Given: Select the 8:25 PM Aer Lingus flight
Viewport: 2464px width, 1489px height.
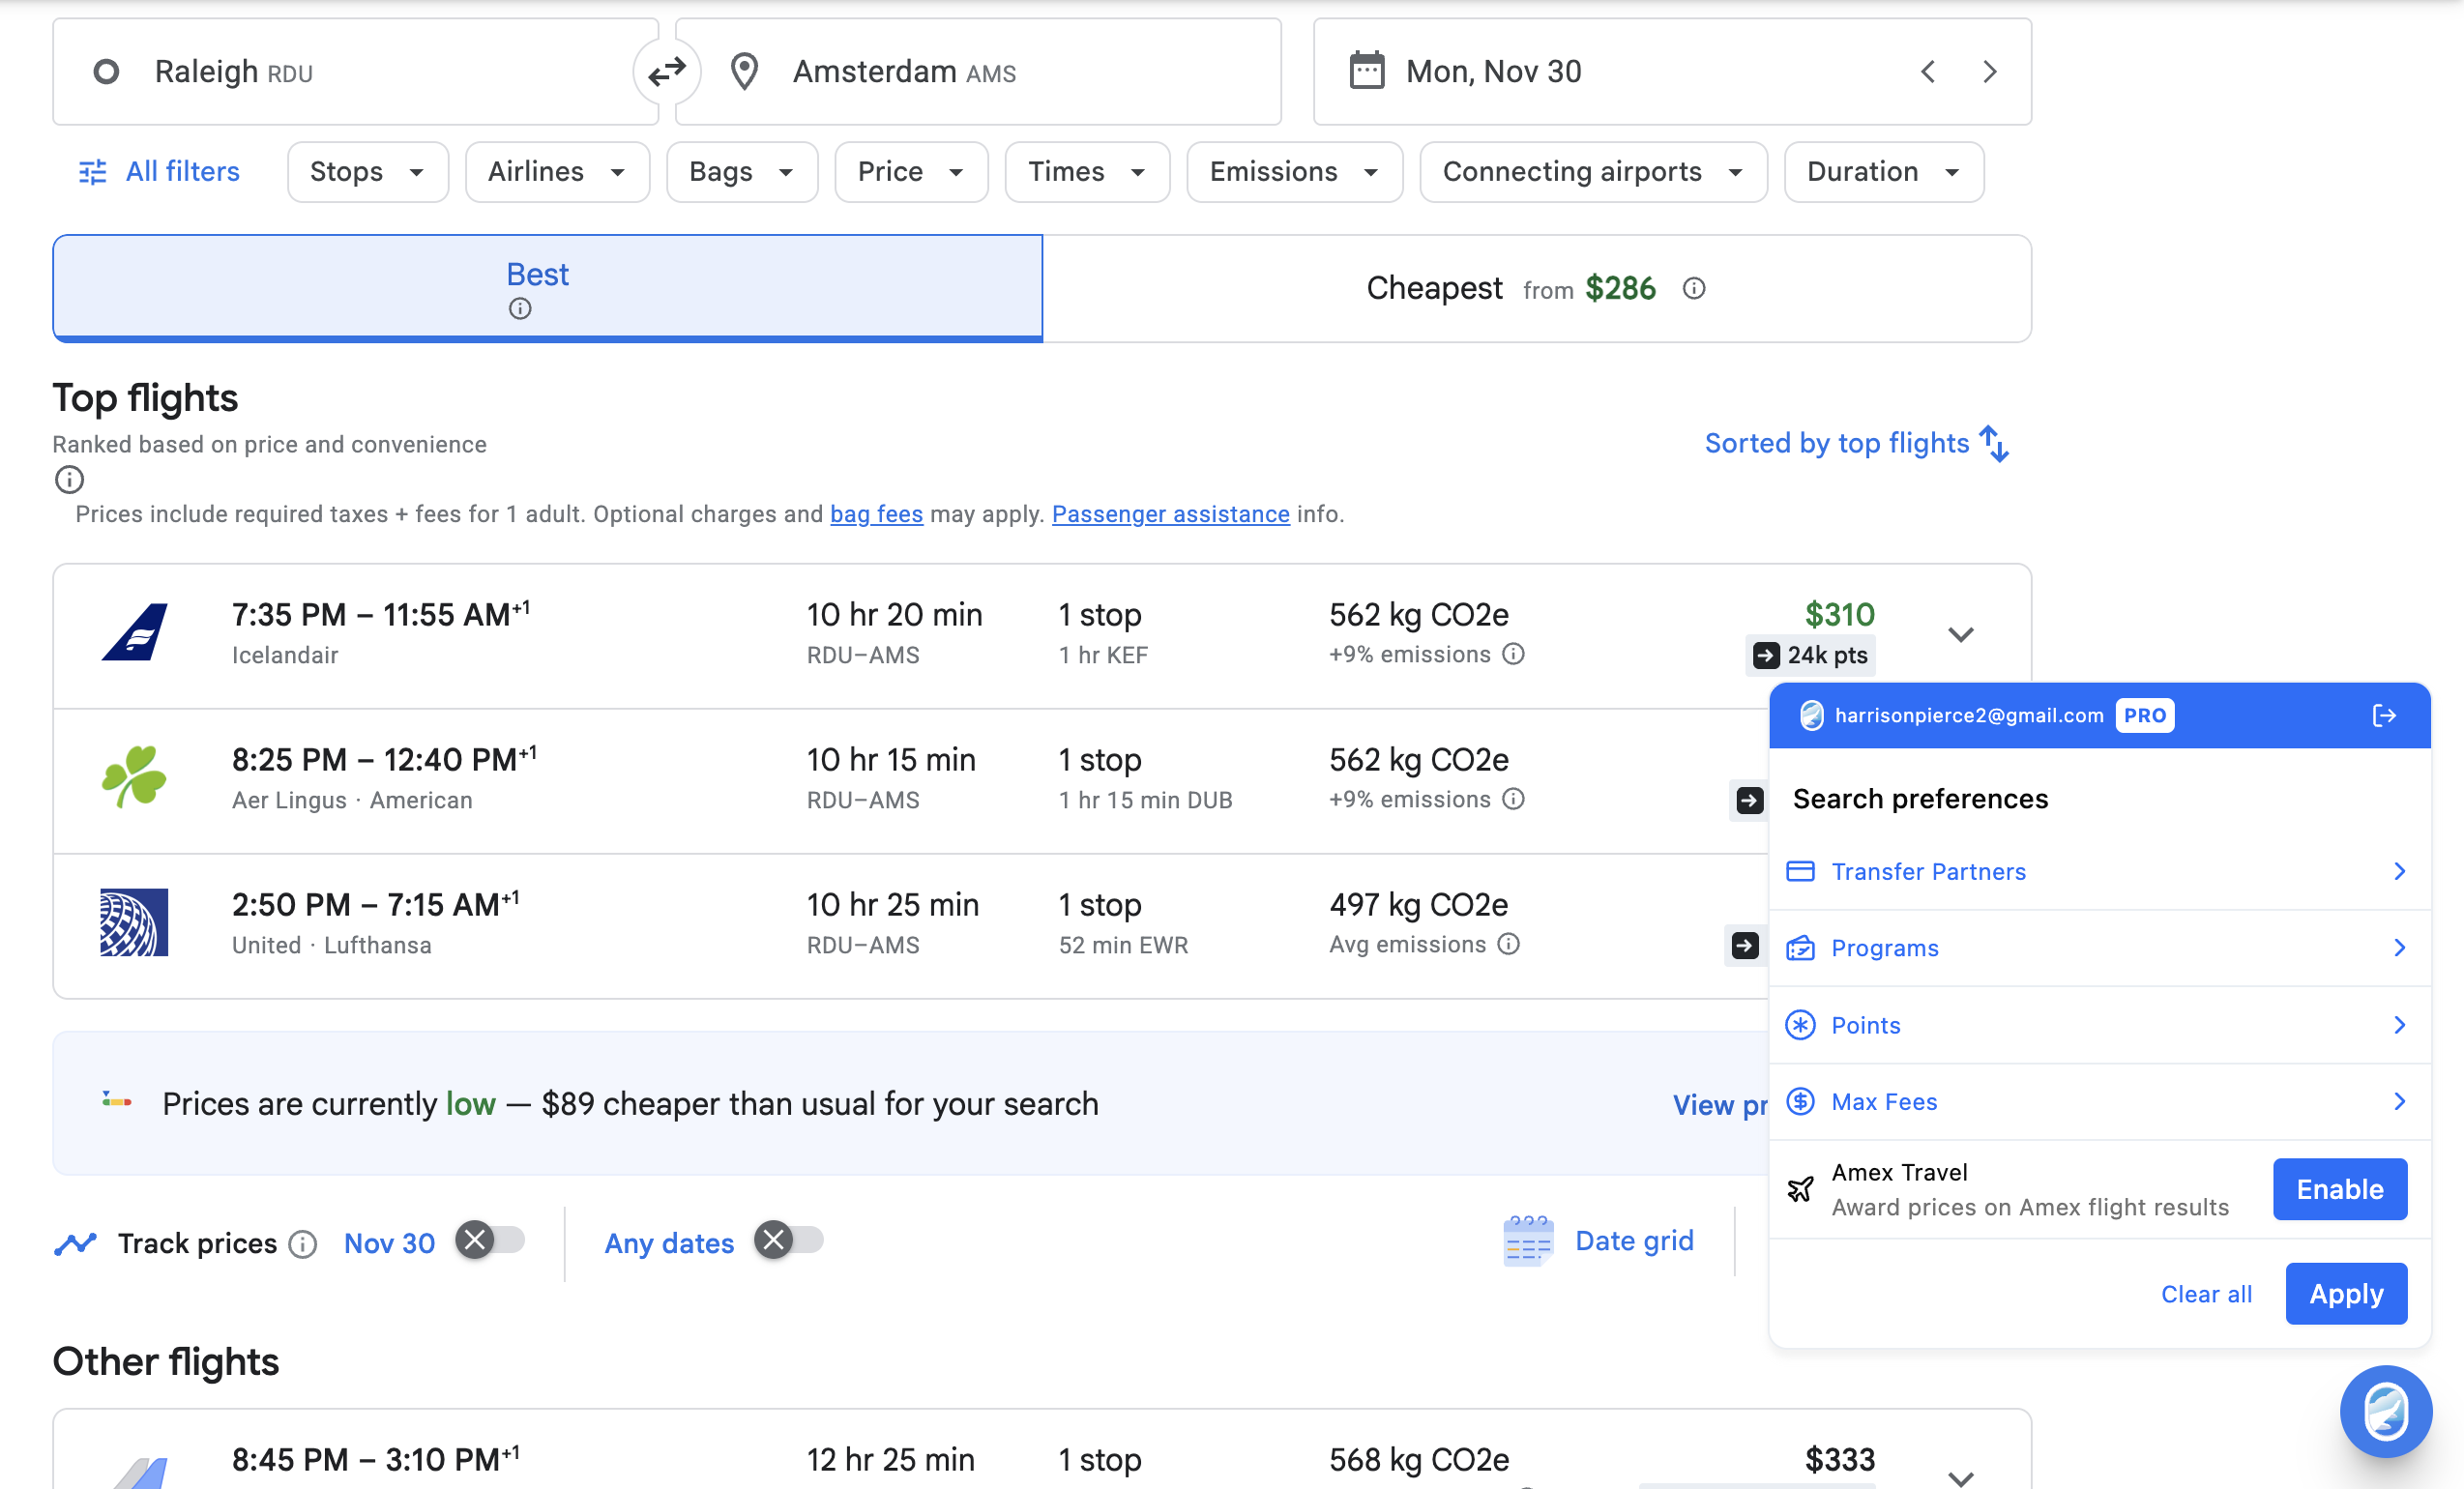Looking at the screenshot, I should 910,780.
